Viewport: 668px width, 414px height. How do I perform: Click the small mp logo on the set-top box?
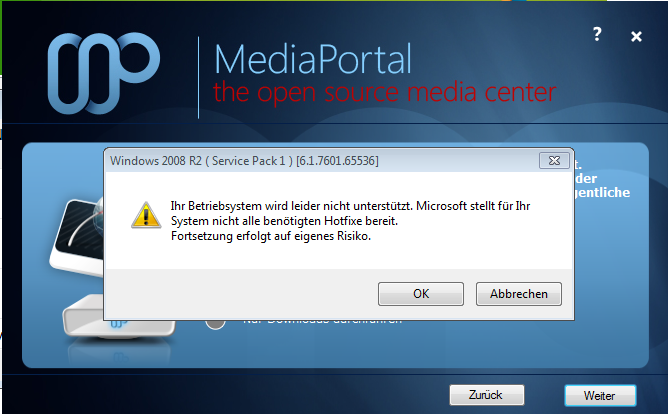coord(118,325)
